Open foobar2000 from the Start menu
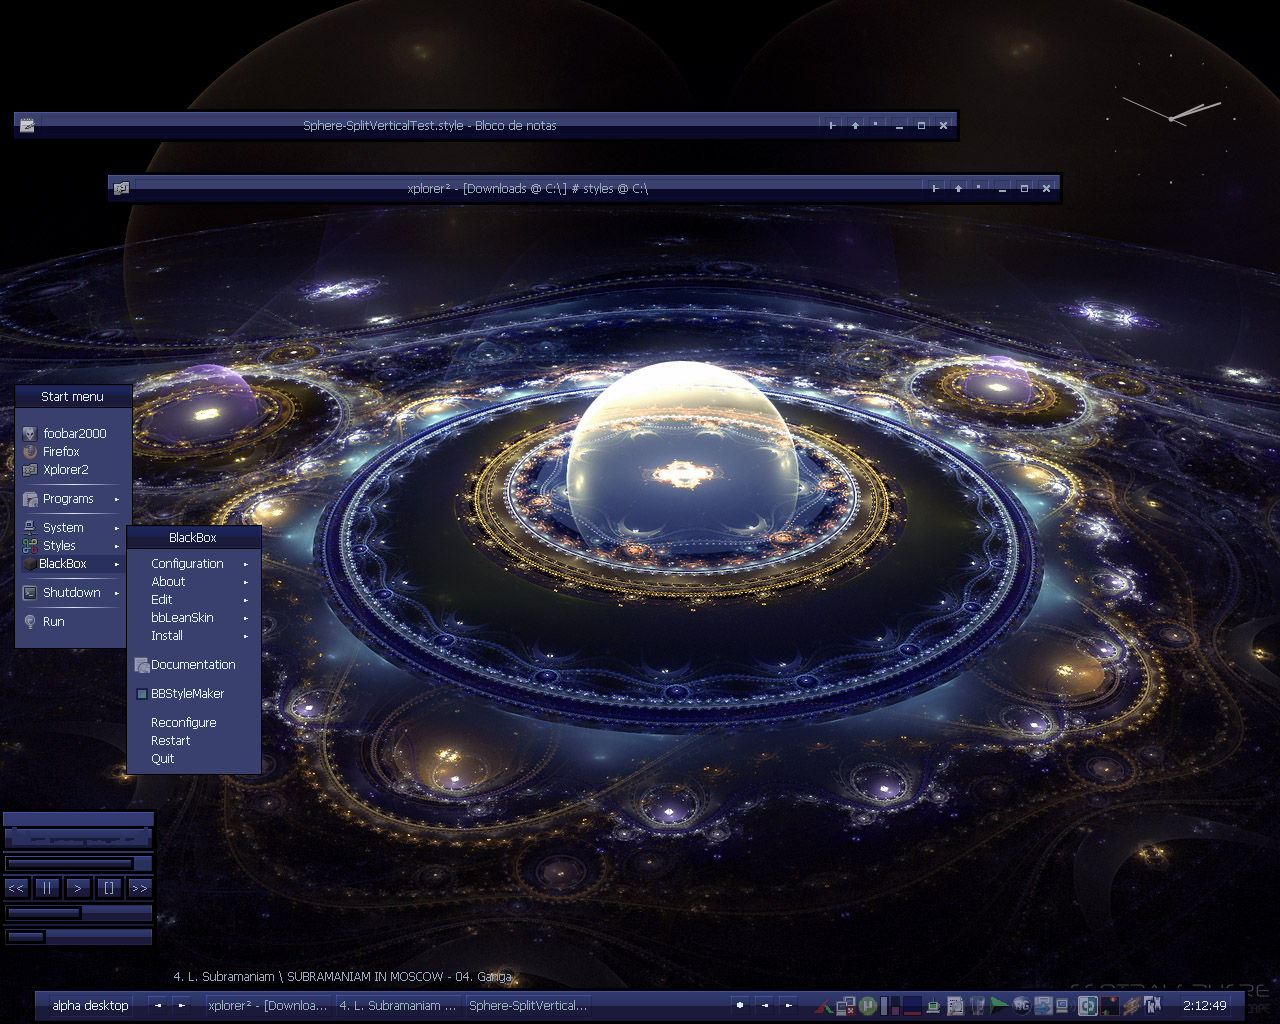 [74, 433]
